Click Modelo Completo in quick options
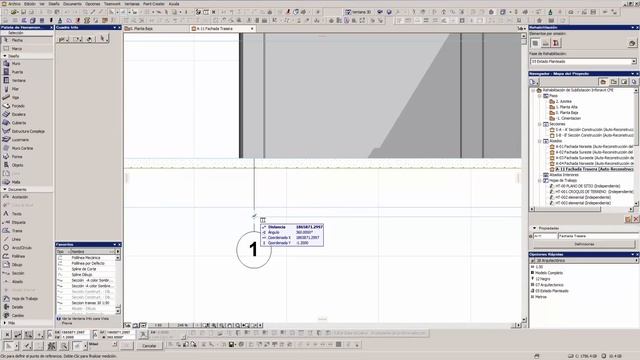Screen dimensions: 640x360 coord(549,273)
